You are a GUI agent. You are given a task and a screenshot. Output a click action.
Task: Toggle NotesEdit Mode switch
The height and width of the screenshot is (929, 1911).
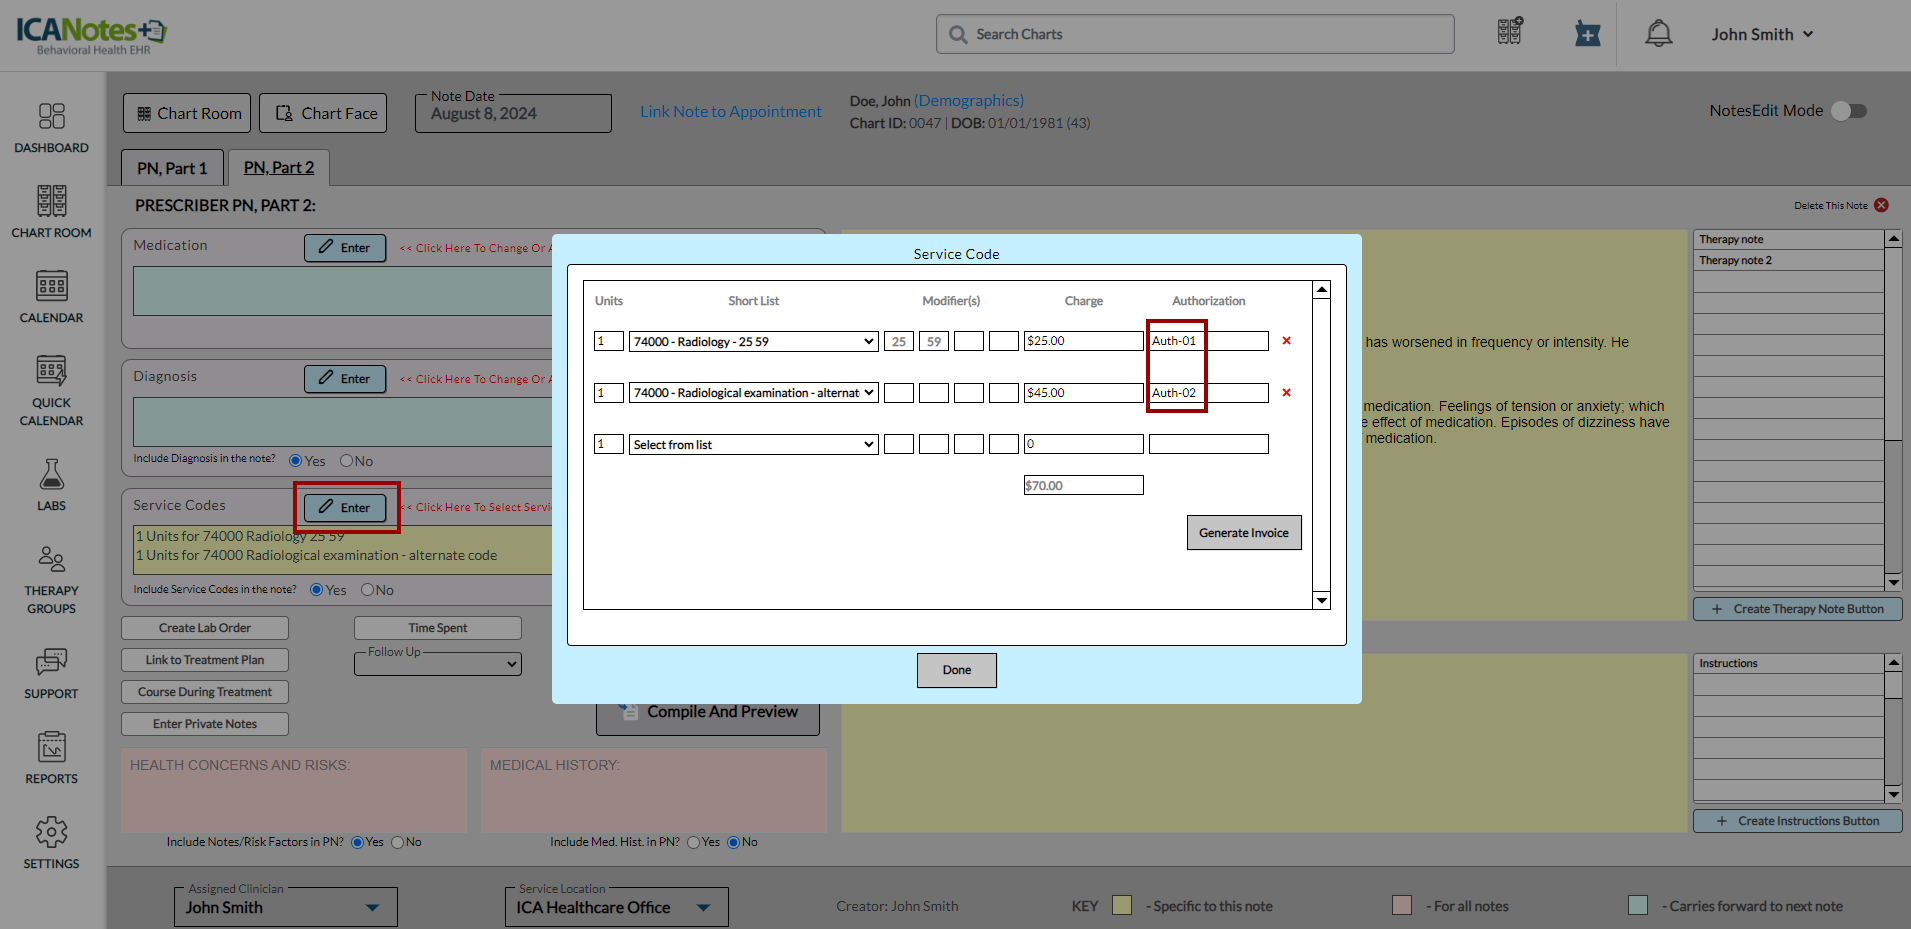(x=1848, y=111)
